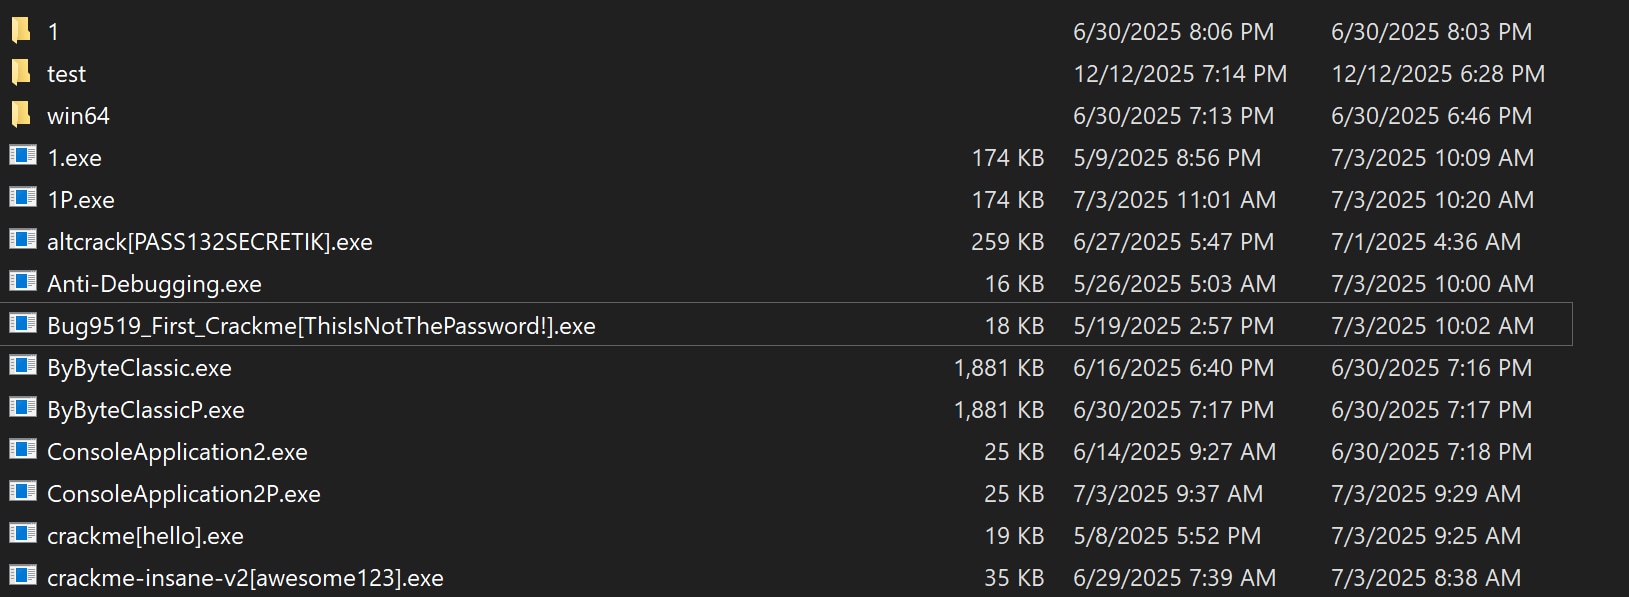Click the ConsoleApplication2P.exe file icon
The height and width of the screenshot is (597, 1629).
tap(23, 492)
